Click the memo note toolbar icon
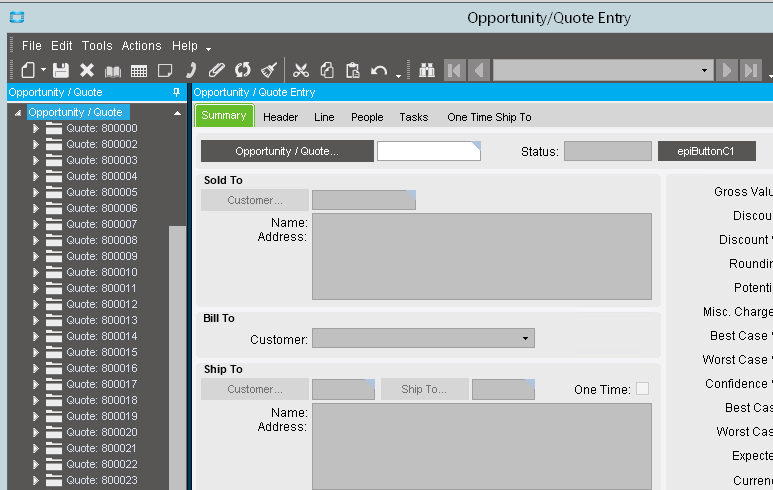This screenshot has height=490, width=773. click(165, 70)
